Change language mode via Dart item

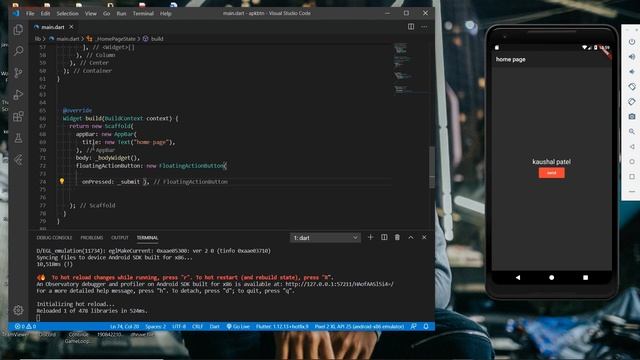(x=214, y=327)
